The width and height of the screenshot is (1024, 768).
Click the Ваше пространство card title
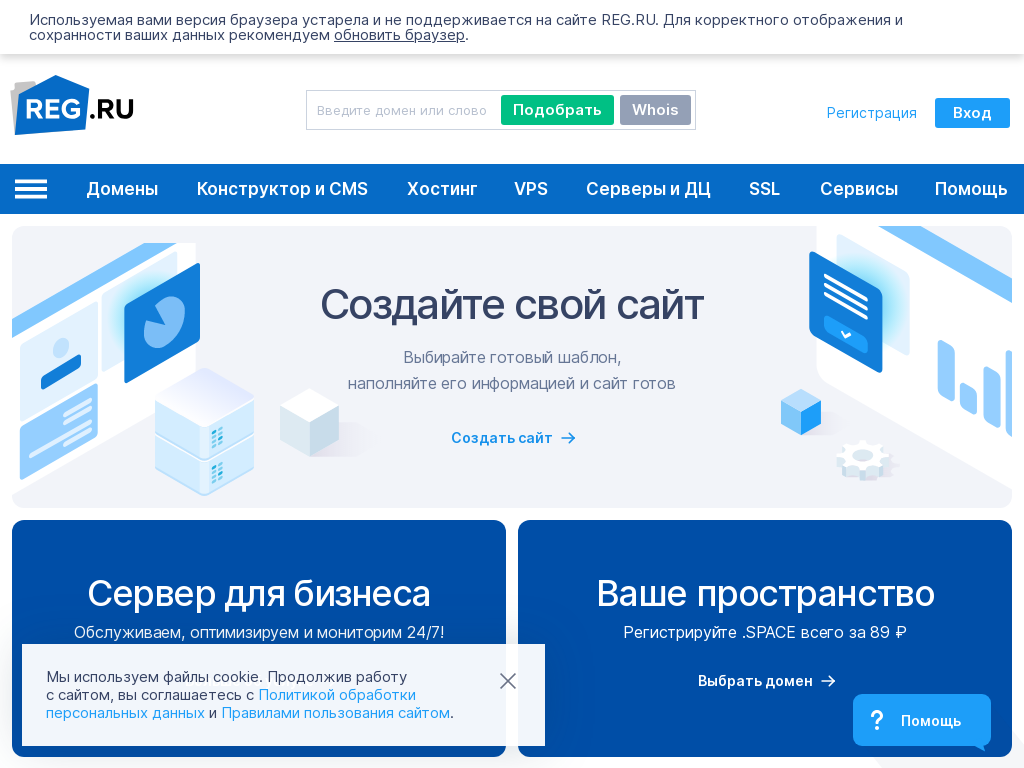(x=765, y=594)
